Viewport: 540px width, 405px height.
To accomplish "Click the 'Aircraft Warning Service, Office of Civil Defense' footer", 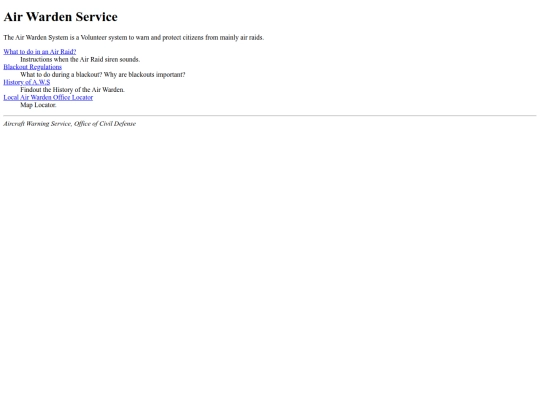I will (70, 124).
